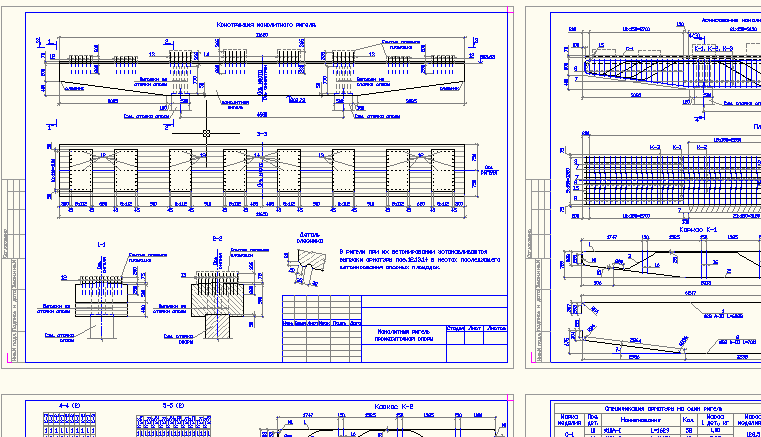761x437 pixels.
Task: Click the 'Листов' cell in the title block
Action: pos(496,328)
